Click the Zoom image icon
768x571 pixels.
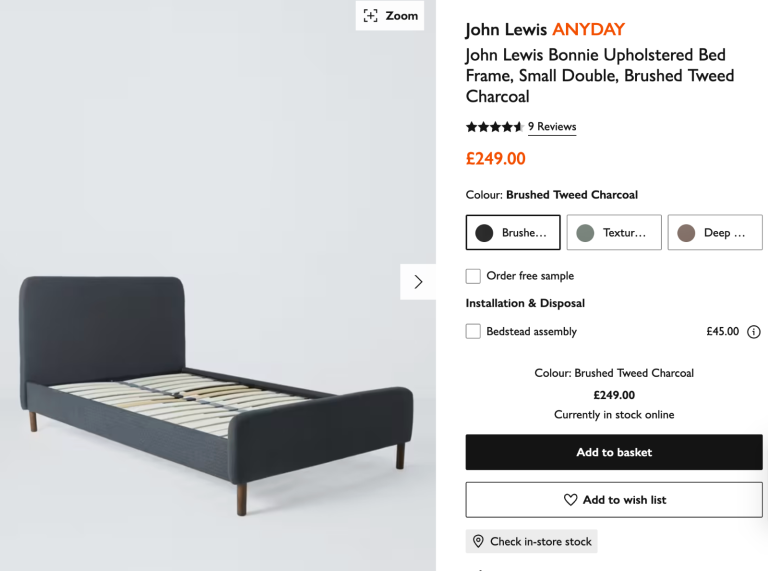pos(371,16)
